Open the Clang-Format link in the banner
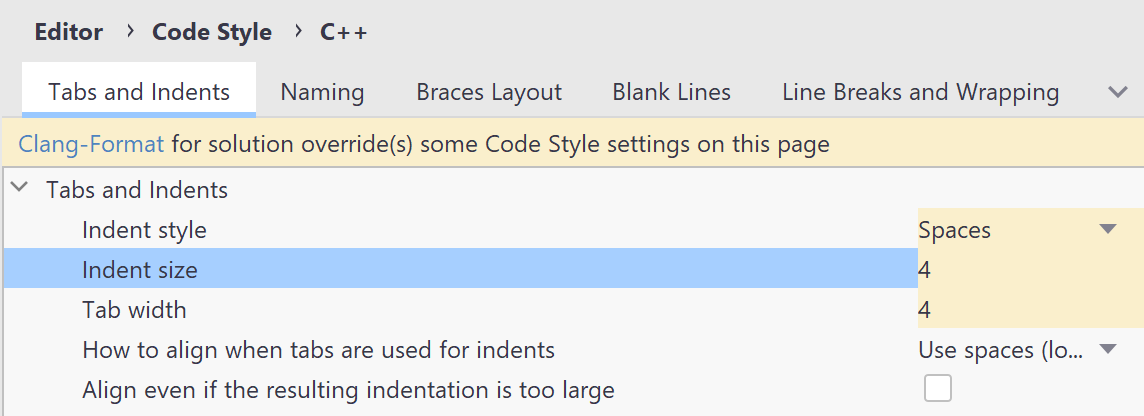Screen dimensions: 1144x416 pyautogui.click(x=91, y=145)
